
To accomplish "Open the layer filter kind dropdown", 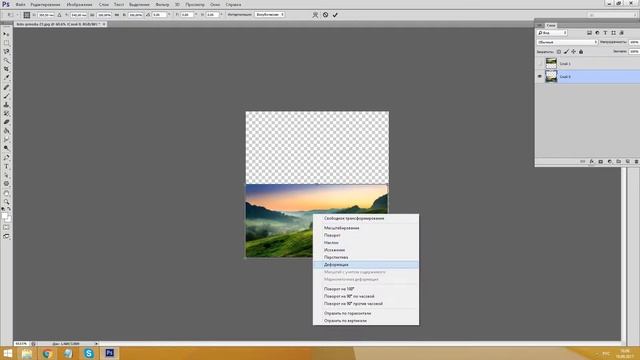I will click(x=552, y=33).
